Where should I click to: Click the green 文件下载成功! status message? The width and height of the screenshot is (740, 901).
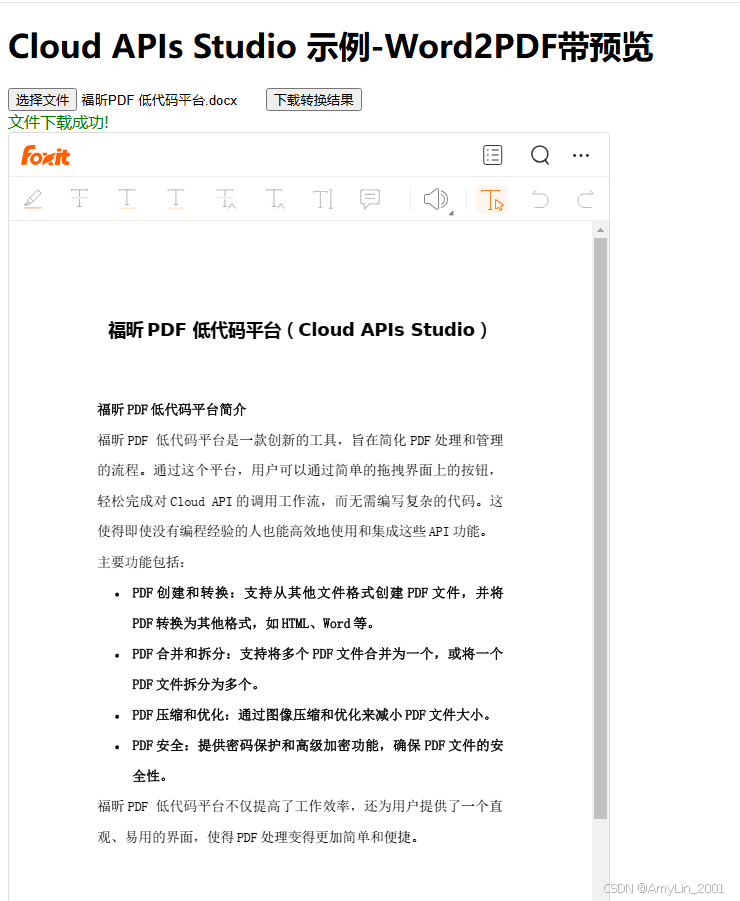point(58,122)
